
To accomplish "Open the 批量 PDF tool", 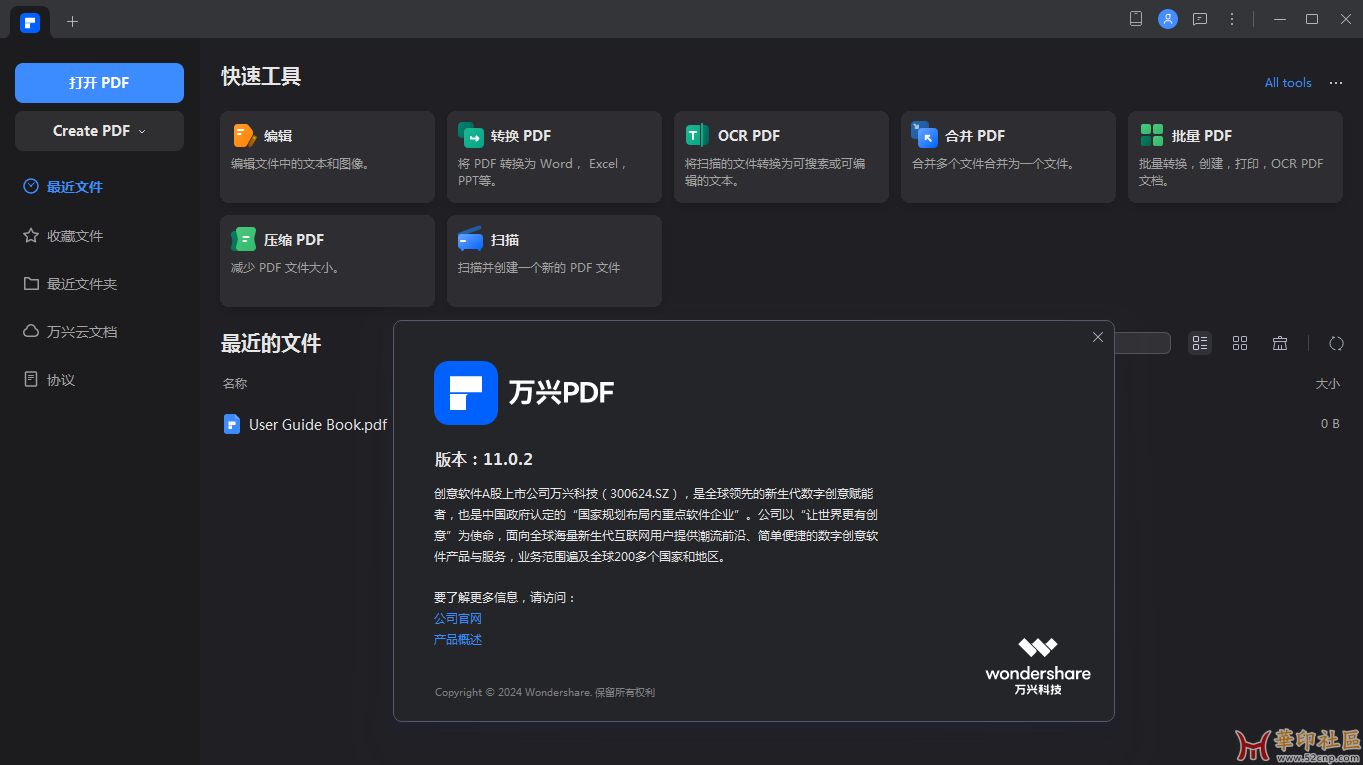I will point(1235,157).
